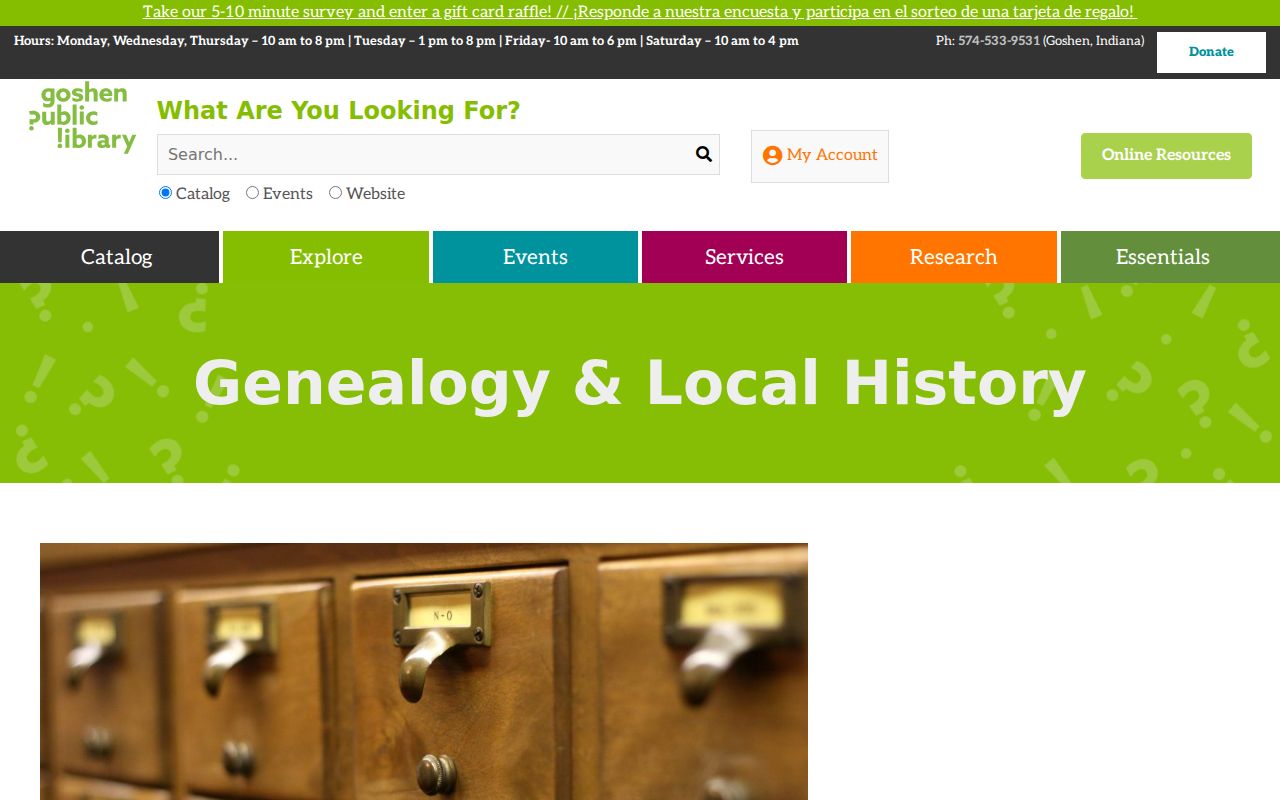
Task: Click the card catalog drawers photo
Action: (424, 671)
